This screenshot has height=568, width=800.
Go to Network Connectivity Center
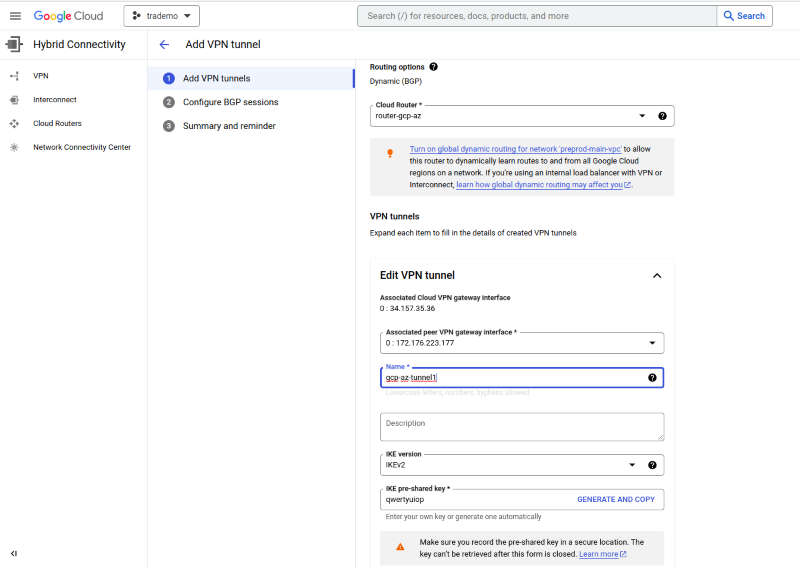click(81, 148)
